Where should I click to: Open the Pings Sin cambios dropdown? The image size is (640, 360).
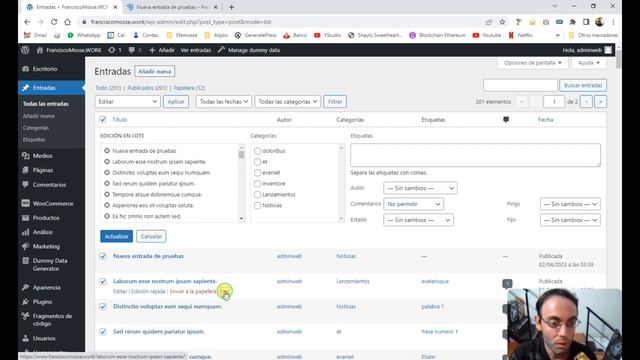(570, 204)
